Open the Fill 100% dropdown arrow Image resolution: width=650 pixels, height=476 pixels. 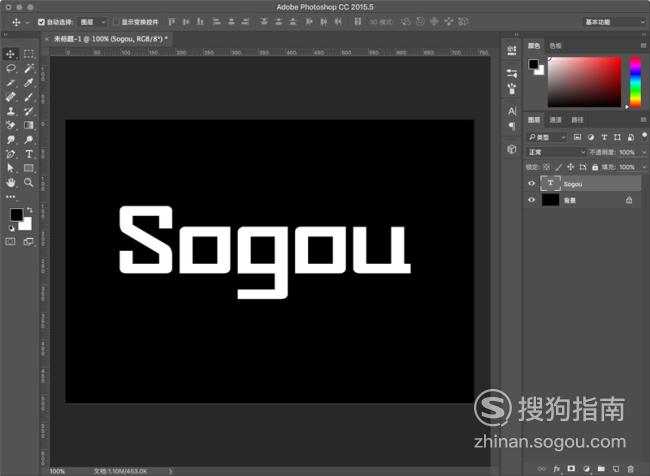pos(644,167)
